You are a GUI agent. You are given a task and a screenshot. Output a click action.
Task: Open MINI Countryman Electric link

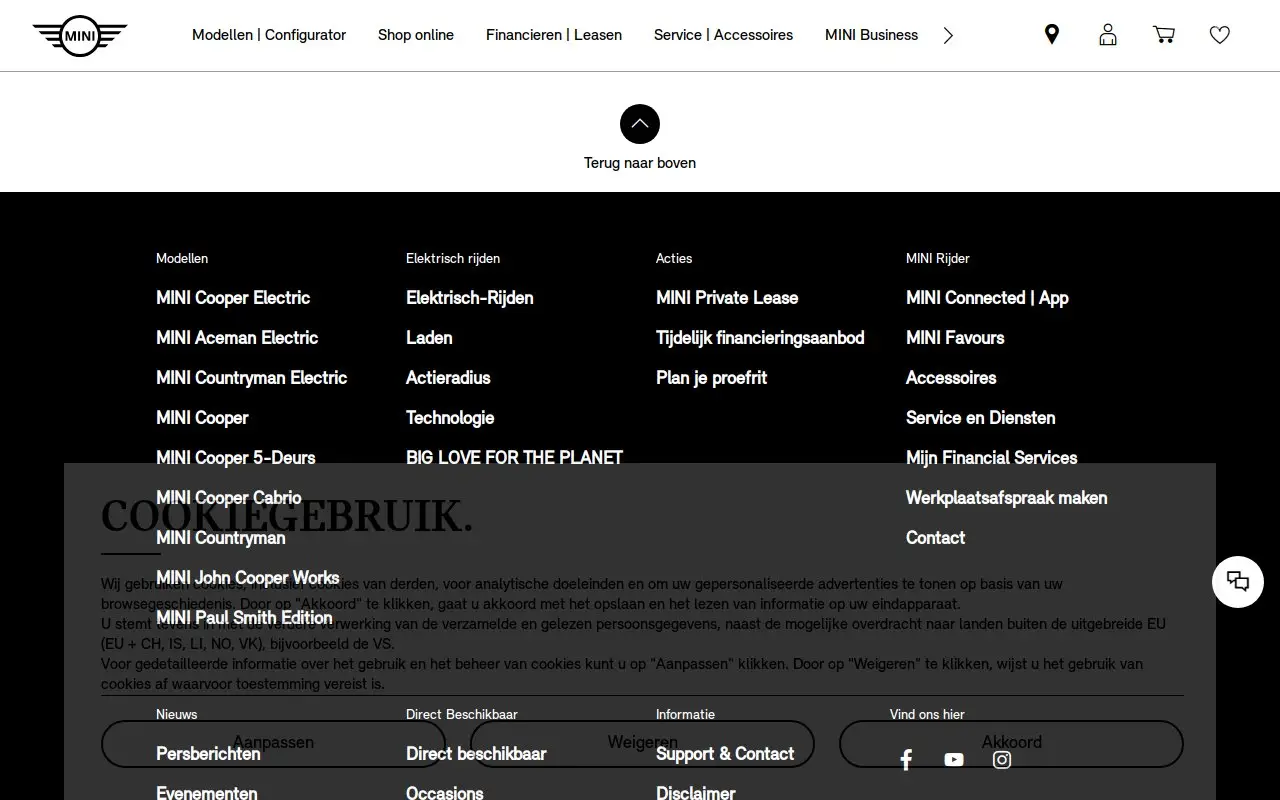(251, 378)
